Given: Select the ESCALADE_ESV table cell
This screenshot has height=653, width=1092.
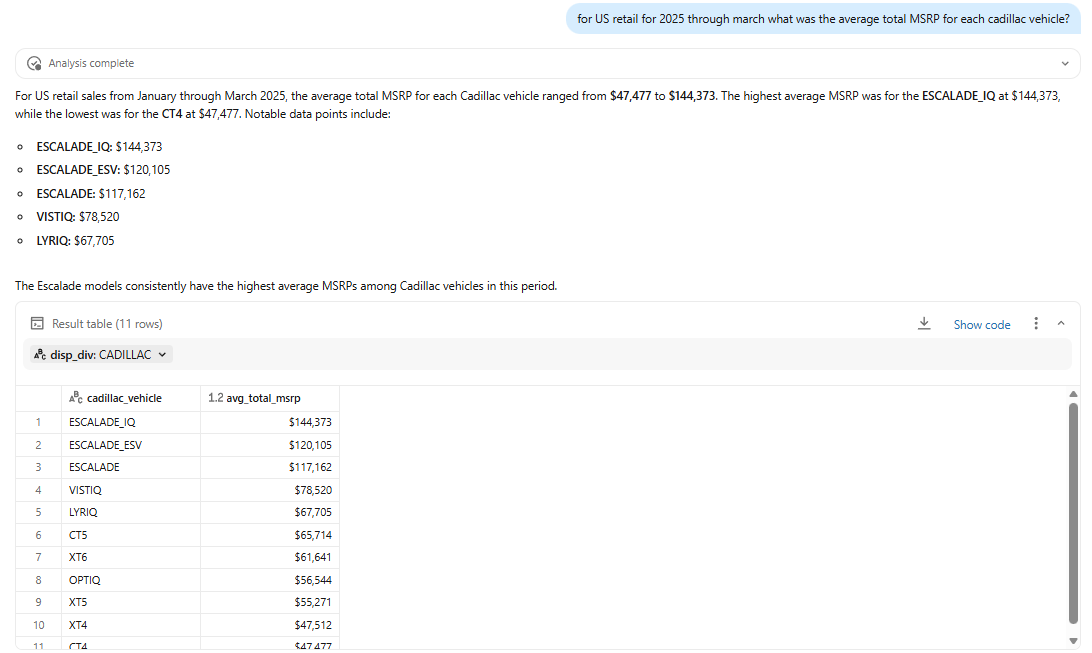Looking at the screenshot, I should (x=131, y=446).
